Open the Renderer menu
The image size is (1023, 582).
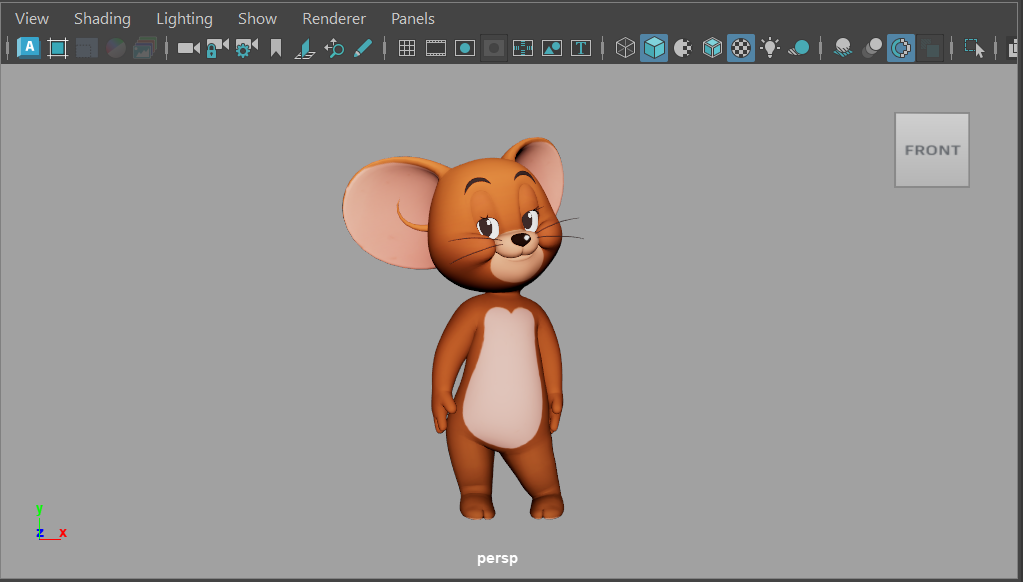click(x=334, y=19)
